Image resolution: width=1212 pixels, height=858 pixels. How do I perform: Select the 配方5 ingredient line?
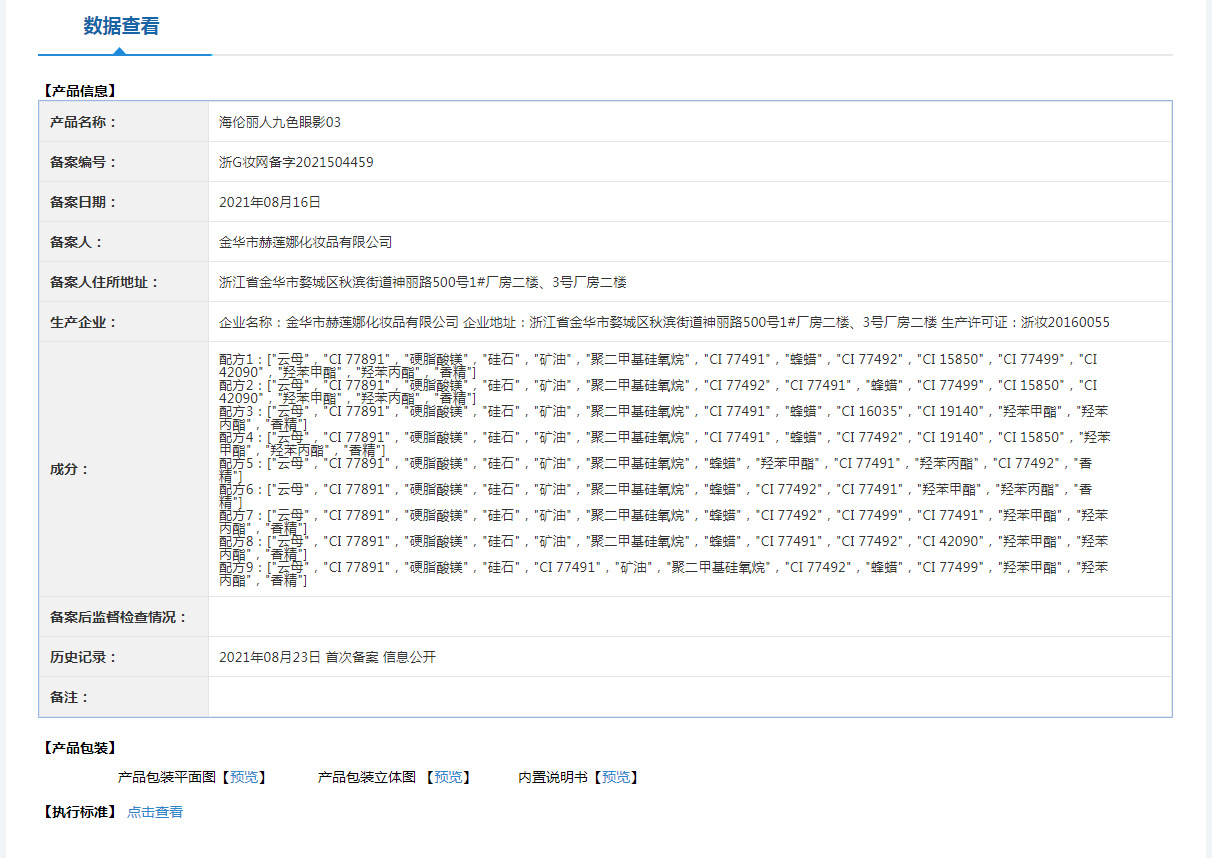coord(657,469)
